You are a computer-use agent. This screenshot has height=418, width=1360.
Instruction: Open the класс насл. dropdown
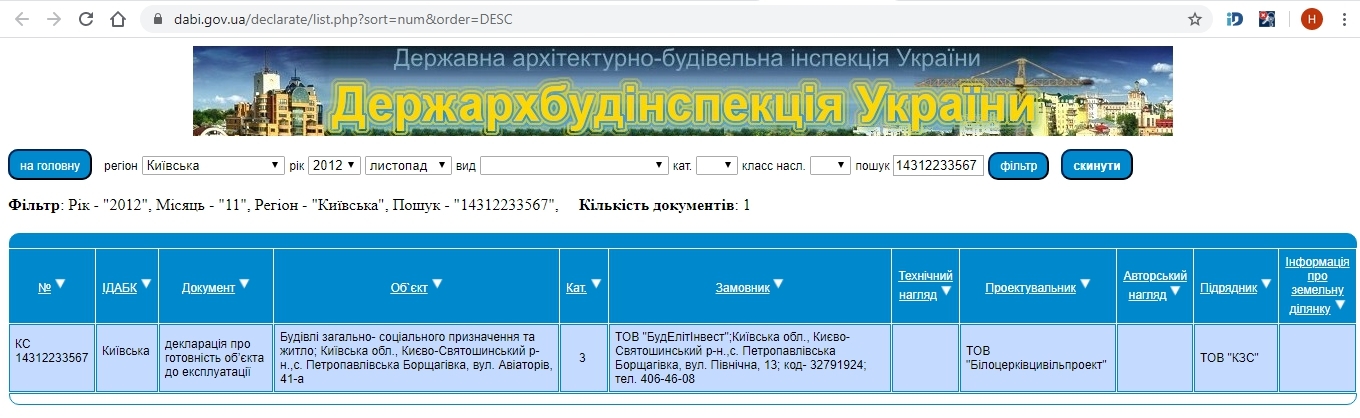pos(830,165)
